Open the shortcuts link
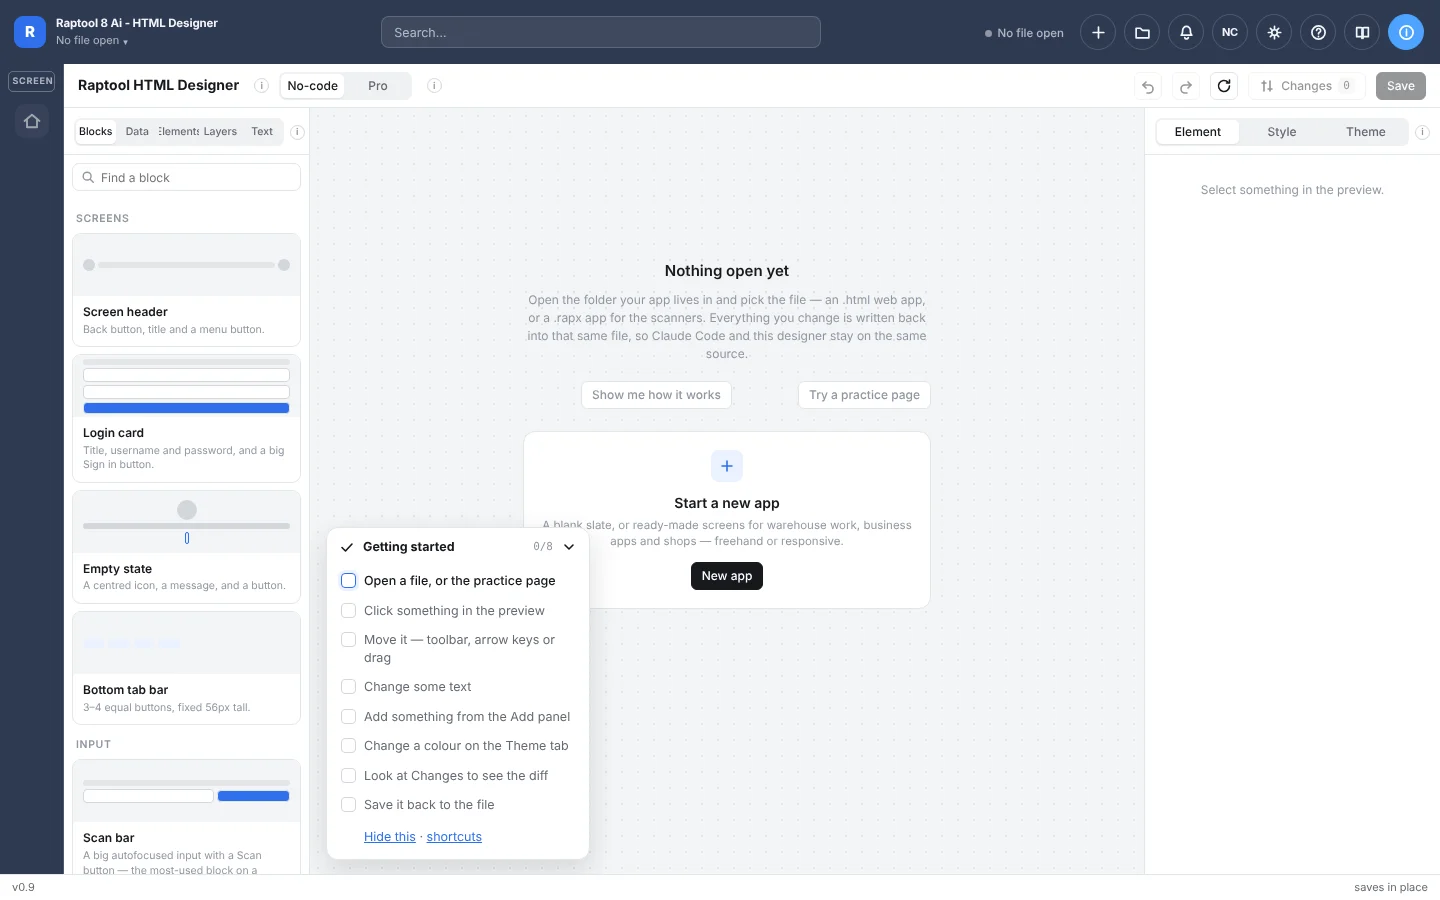Viewport: 1440px width, 900px height. (x=454, y=837)
